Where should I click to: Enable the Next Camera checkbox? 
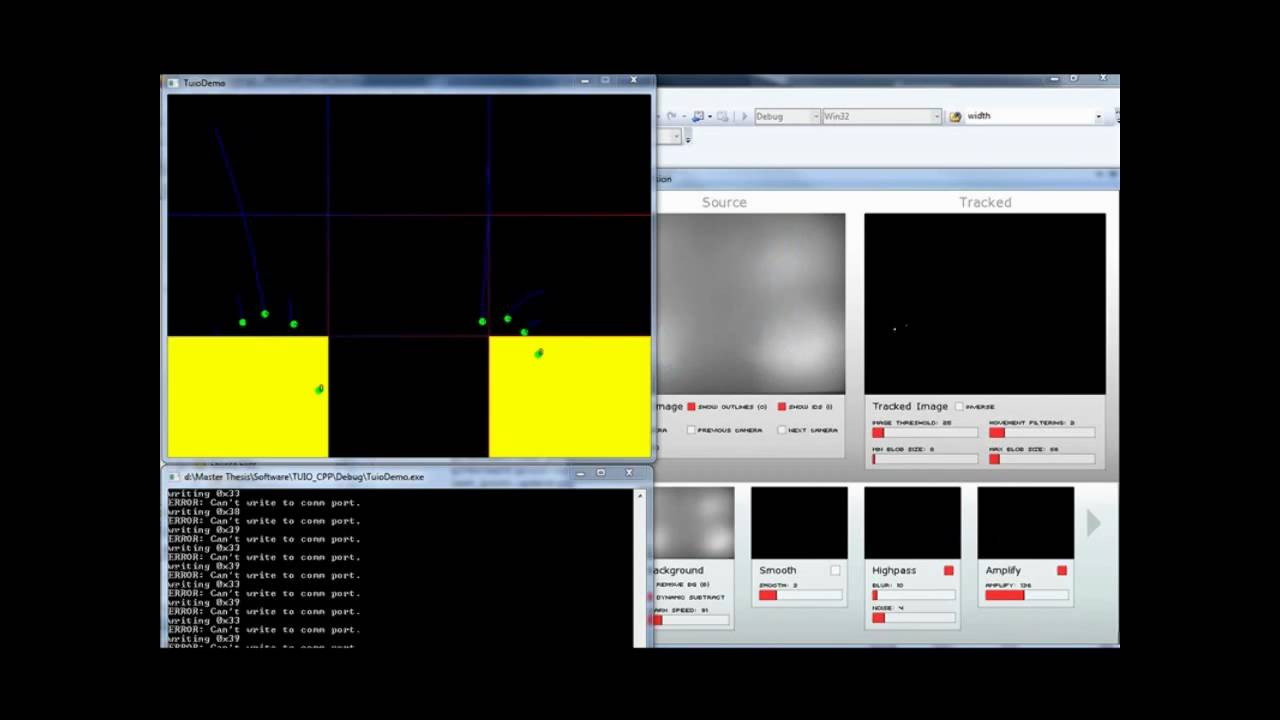point(782,430)
